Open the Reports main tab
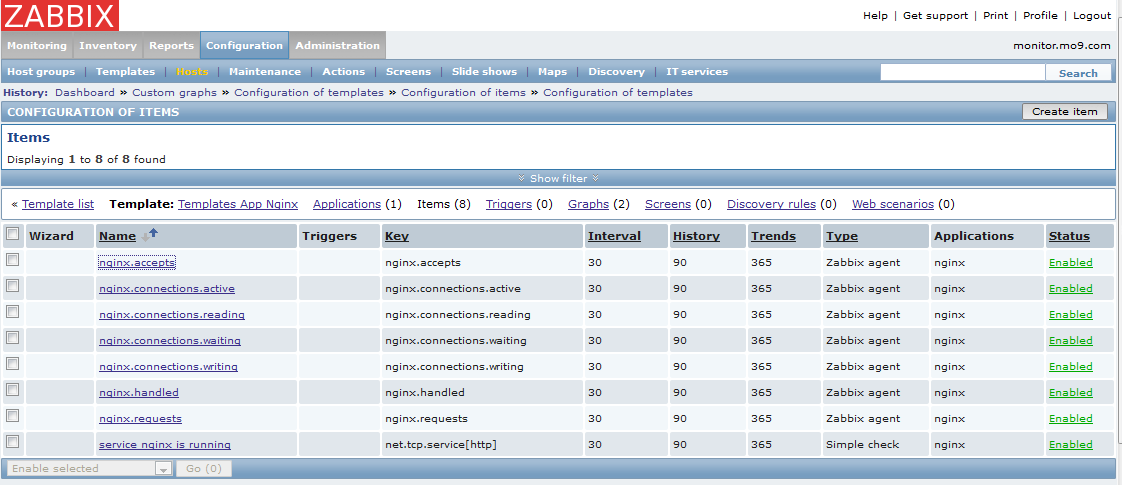1122x485 pixels. click(171, 45)
